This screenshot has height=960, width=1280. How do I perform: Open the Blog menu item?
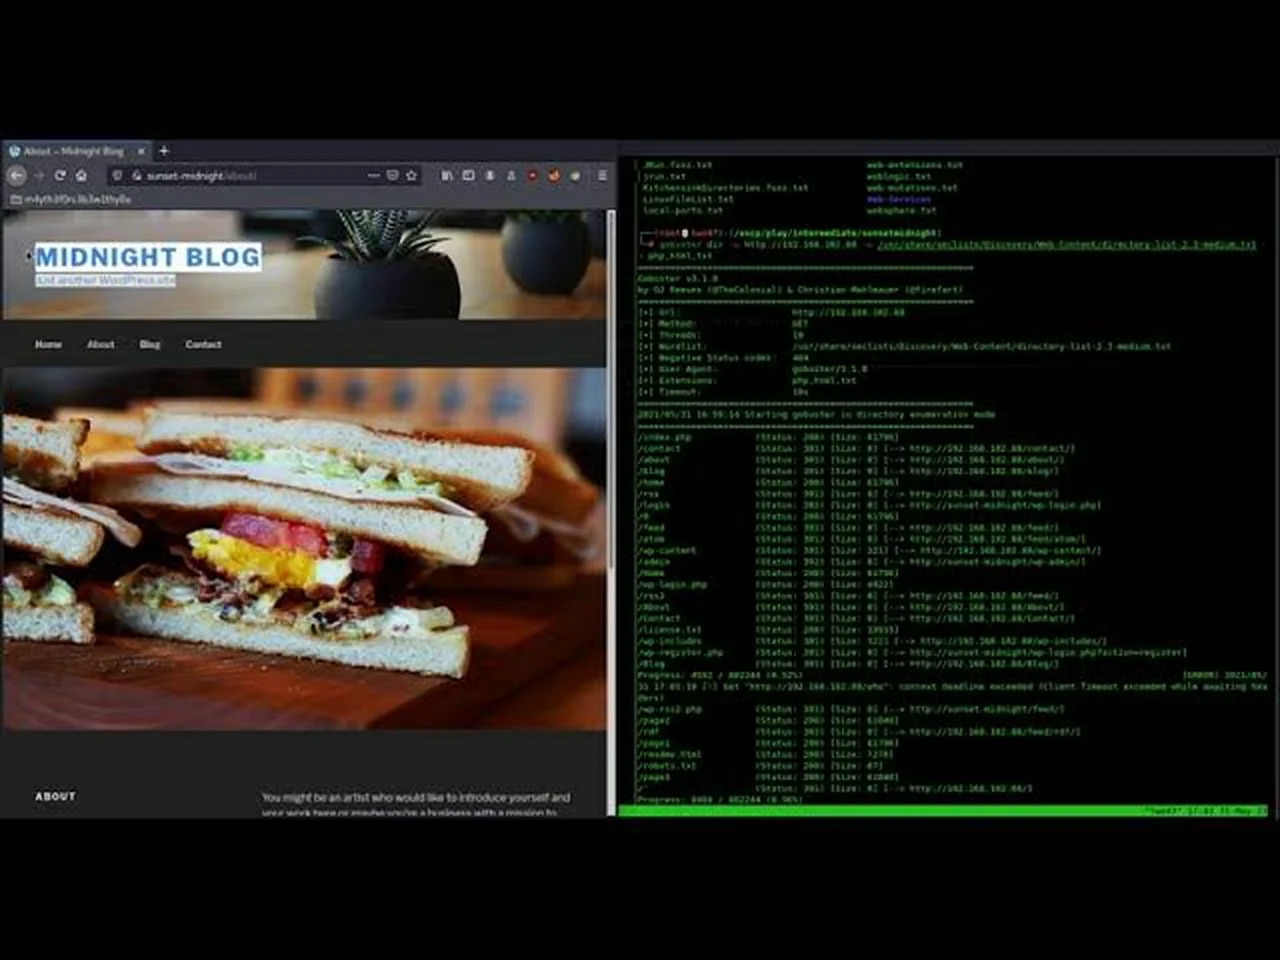click(150, 344)
